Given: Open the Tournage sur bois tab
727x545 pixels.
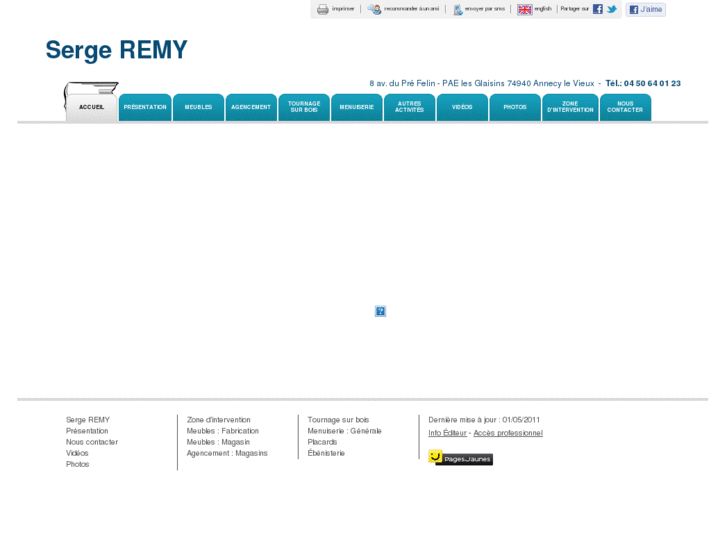Looking at the screenshot, I should [304, 107].
